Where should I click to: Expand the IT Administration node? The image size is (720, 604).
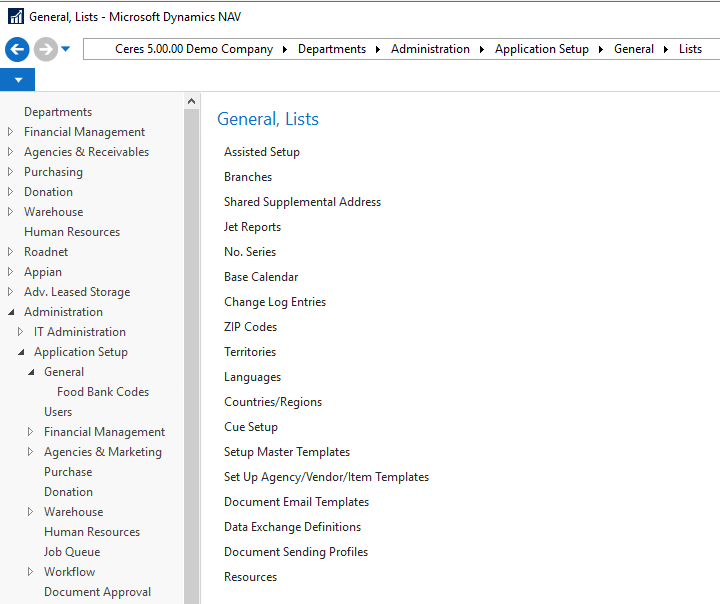click(x=21, y=332)
